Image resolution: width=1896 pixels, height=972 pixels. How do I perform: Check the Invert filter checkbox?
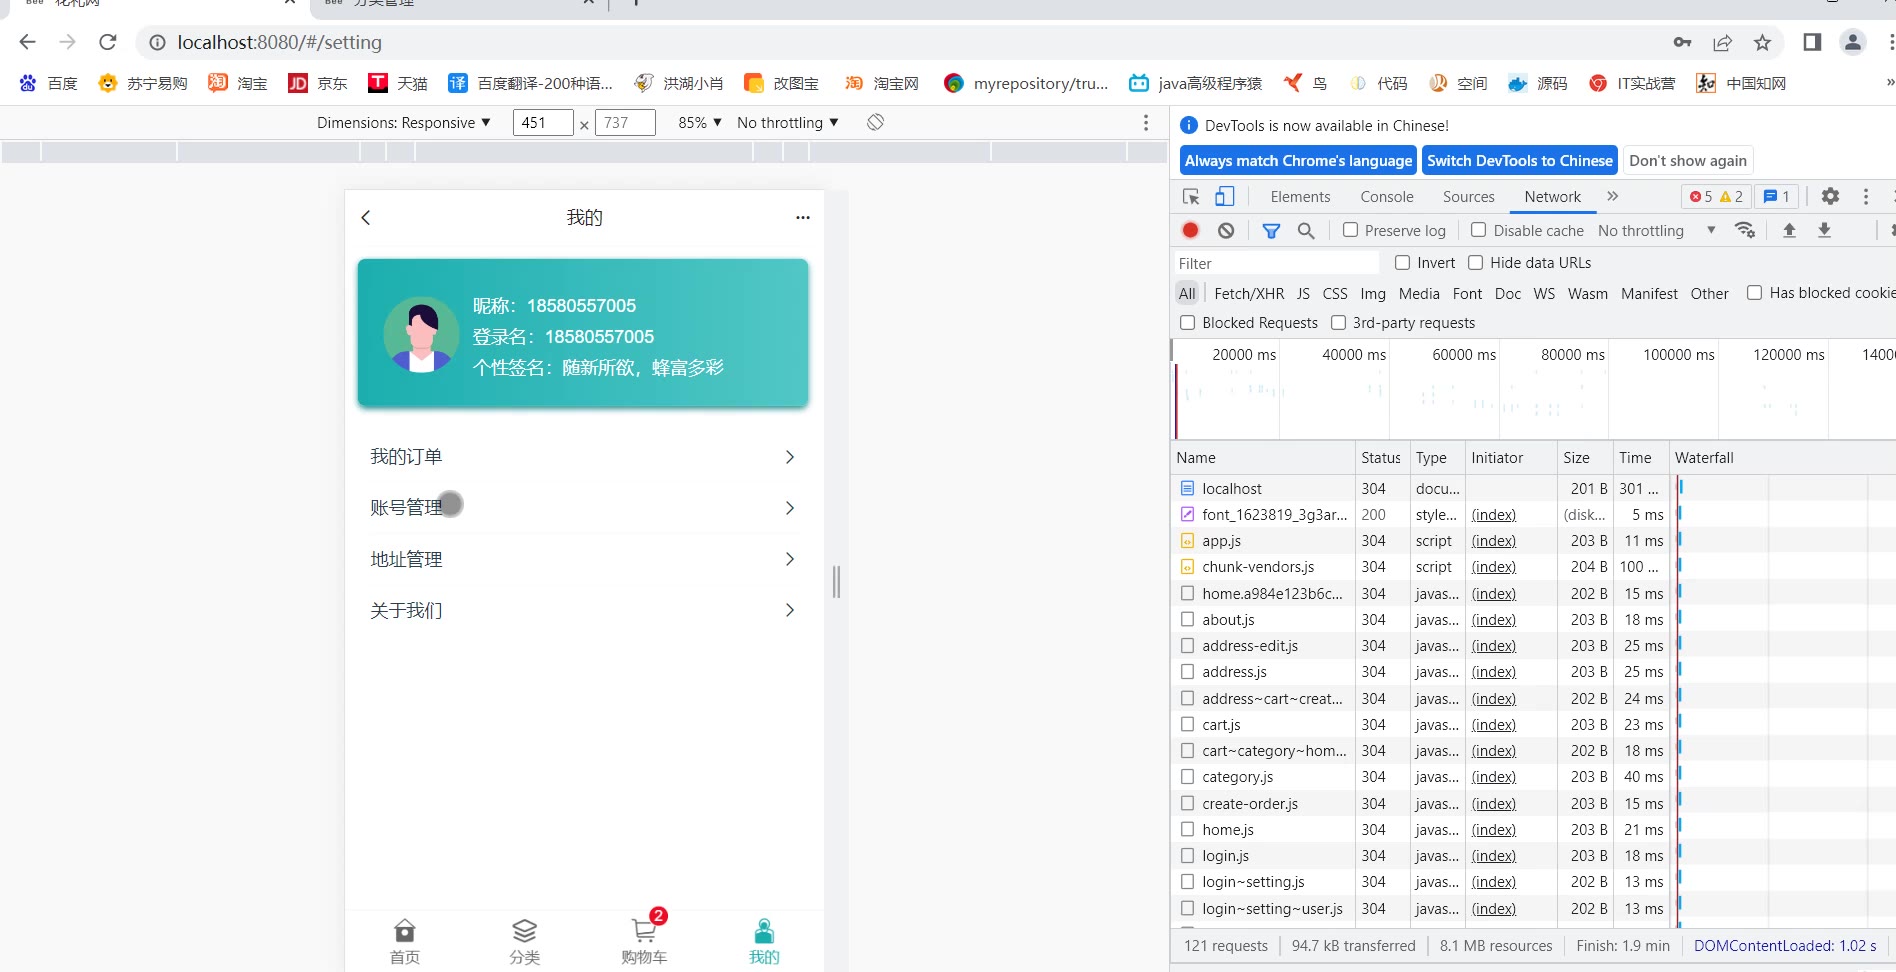(1402, 262)
